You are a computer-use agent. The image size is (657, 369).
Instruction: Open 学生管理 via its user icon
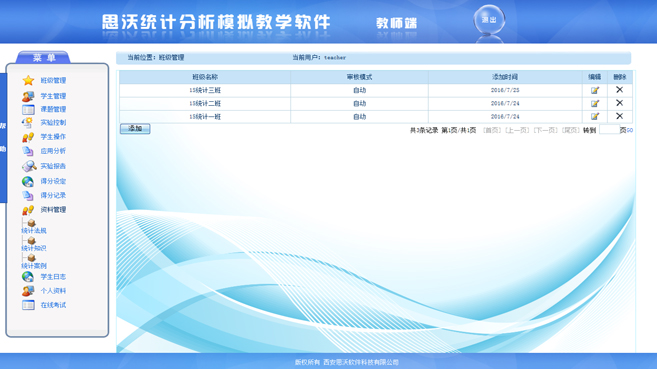[28, 96]
